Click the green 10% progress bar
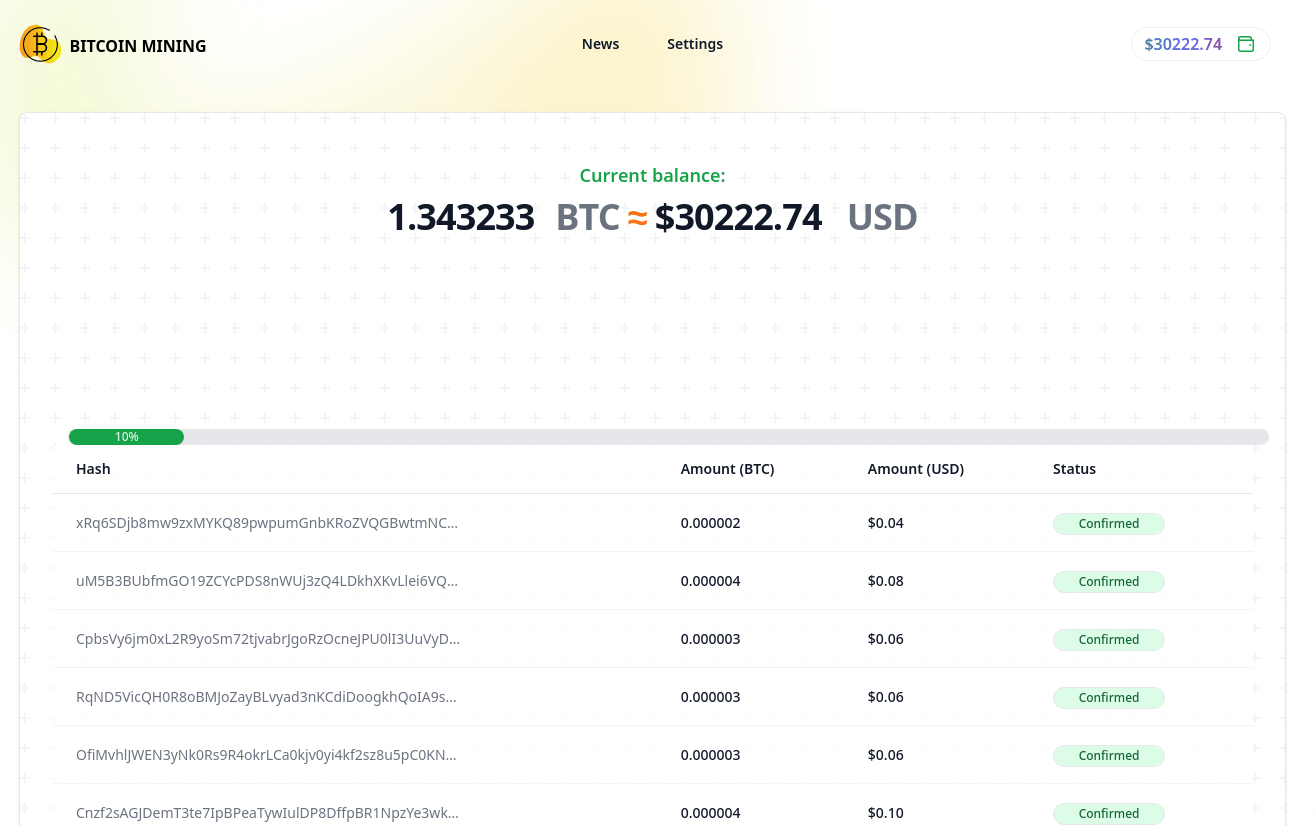The image size is (1316, 826). point(126,437)
